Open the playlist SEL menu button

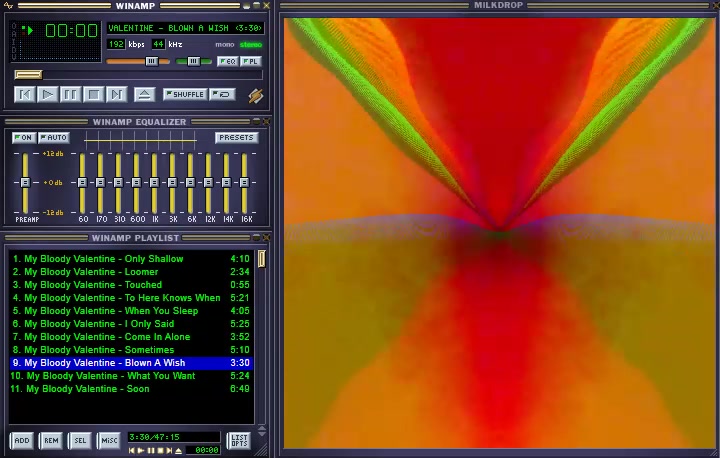tap(80, 441)
